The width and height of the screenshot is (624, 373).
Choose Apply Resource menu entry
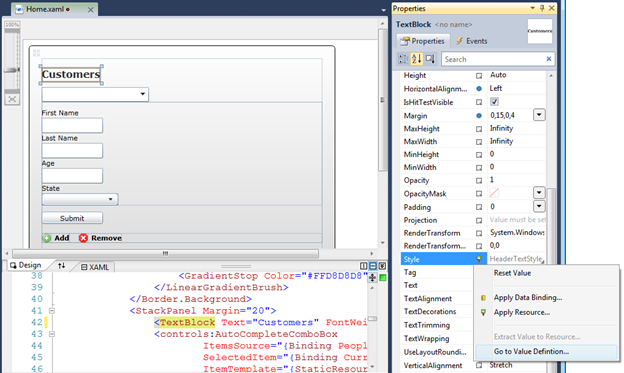[522, 312]
